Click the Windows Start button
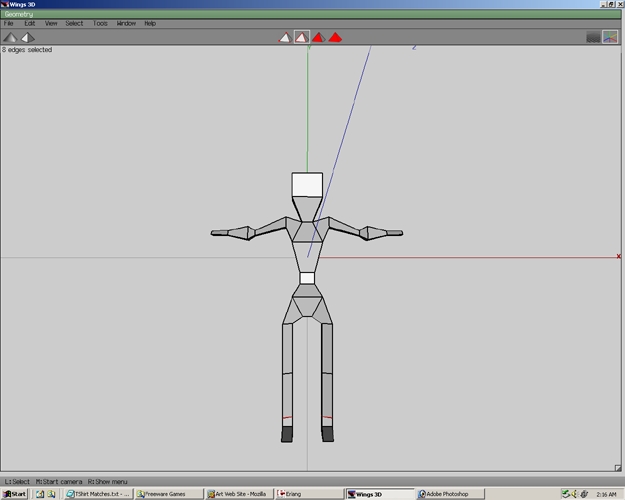625x500 pixels. point(14,494)
